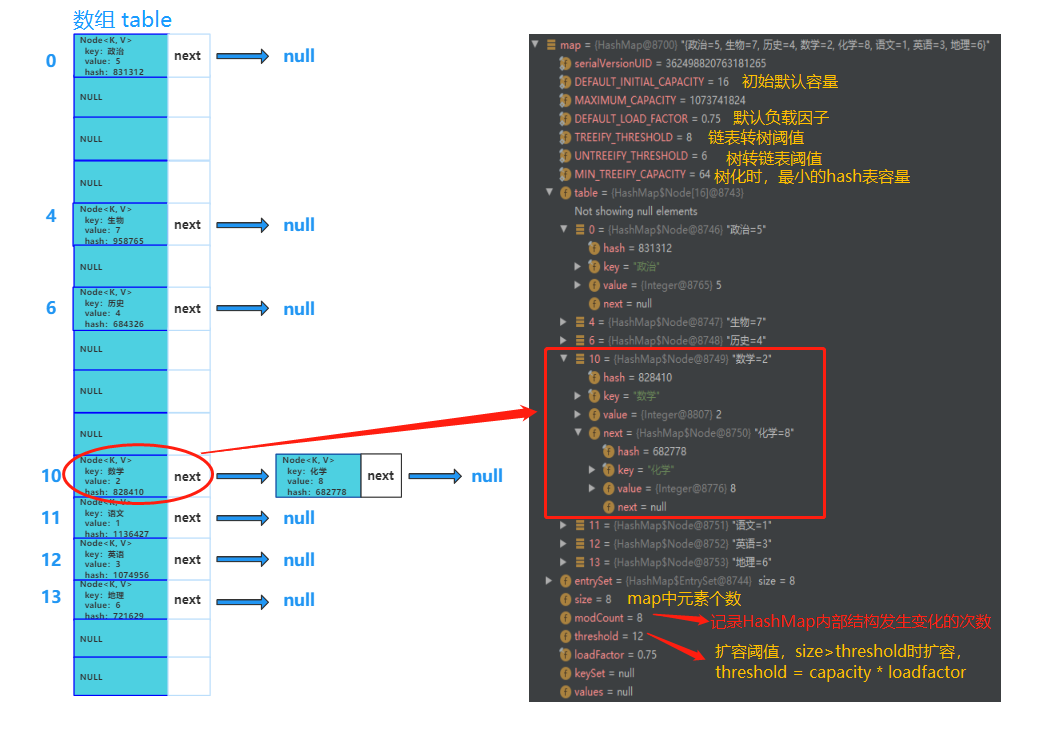Expand key '化学' in next node
This screenshot has width=1063, height=734.
pos(593,469)
